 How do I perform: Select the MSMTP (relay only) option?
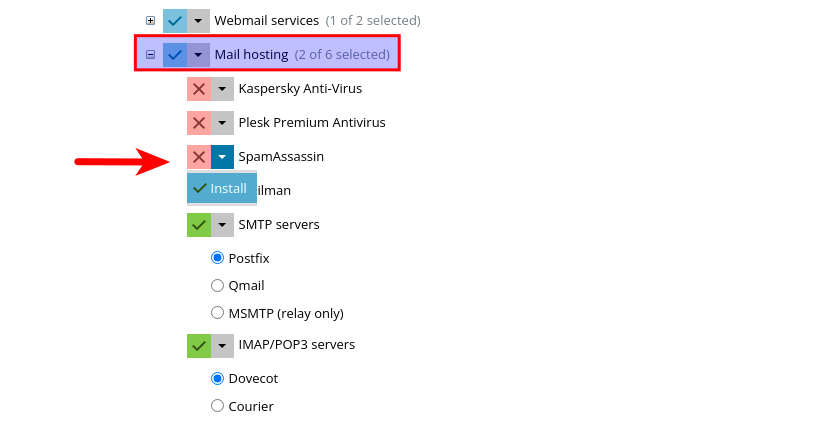tap(218, 313)
